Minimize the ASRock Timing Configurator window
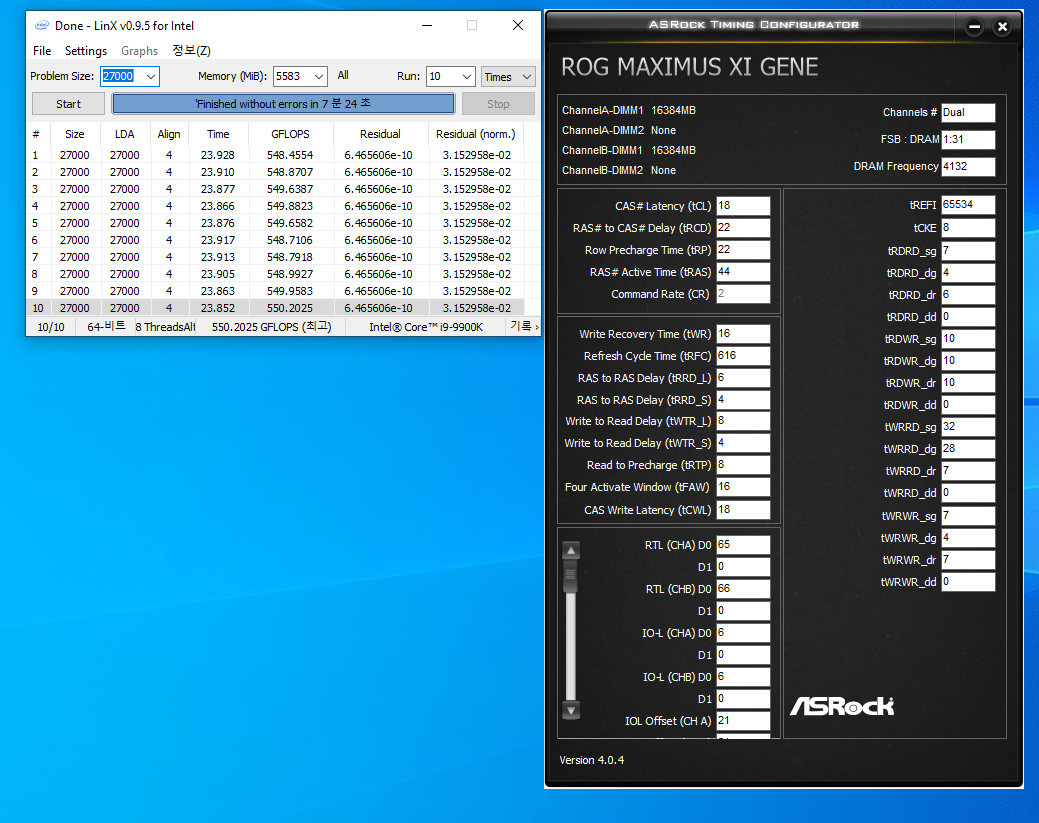The width and height of the screenshot is (1039, 823). (x=973, y=27)
